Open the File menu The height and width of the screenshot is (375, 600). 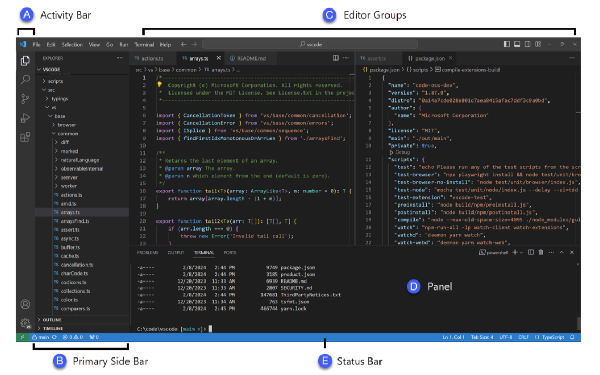36,44
